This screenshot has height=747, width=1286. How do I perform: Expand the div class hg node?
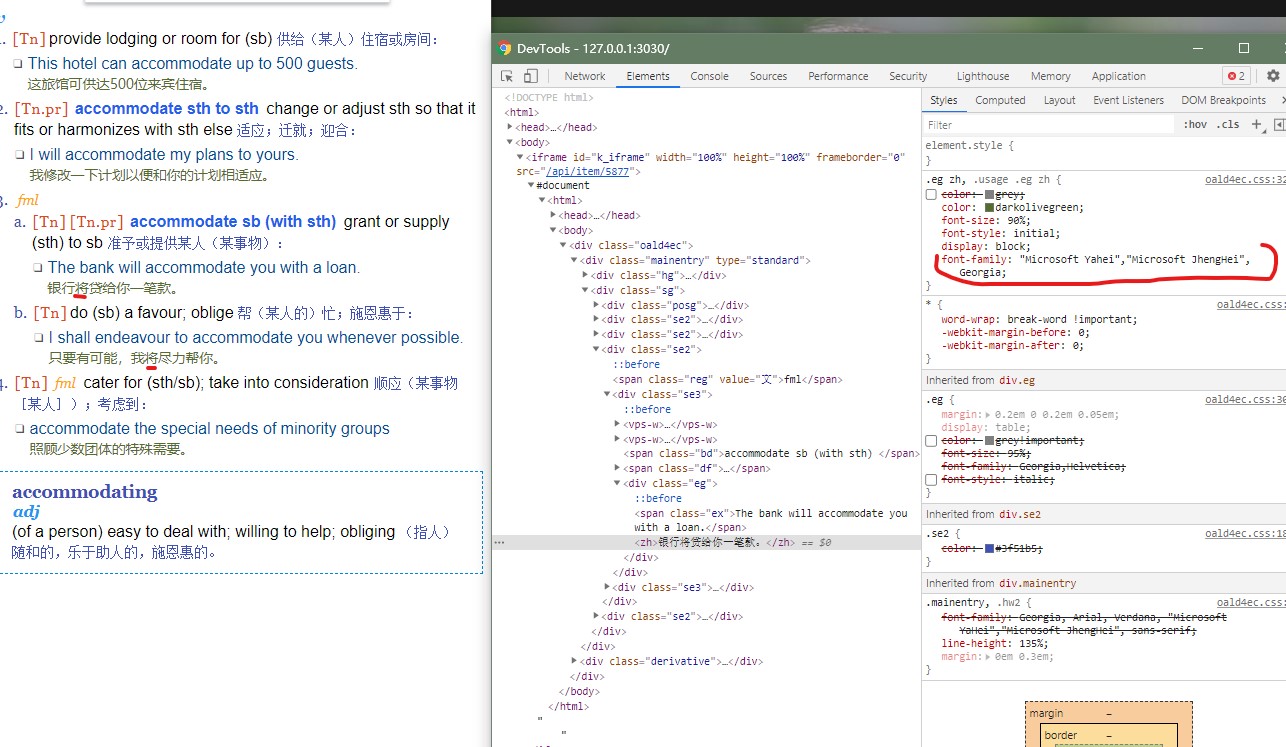pyautogui.click(x=585, y=275)
